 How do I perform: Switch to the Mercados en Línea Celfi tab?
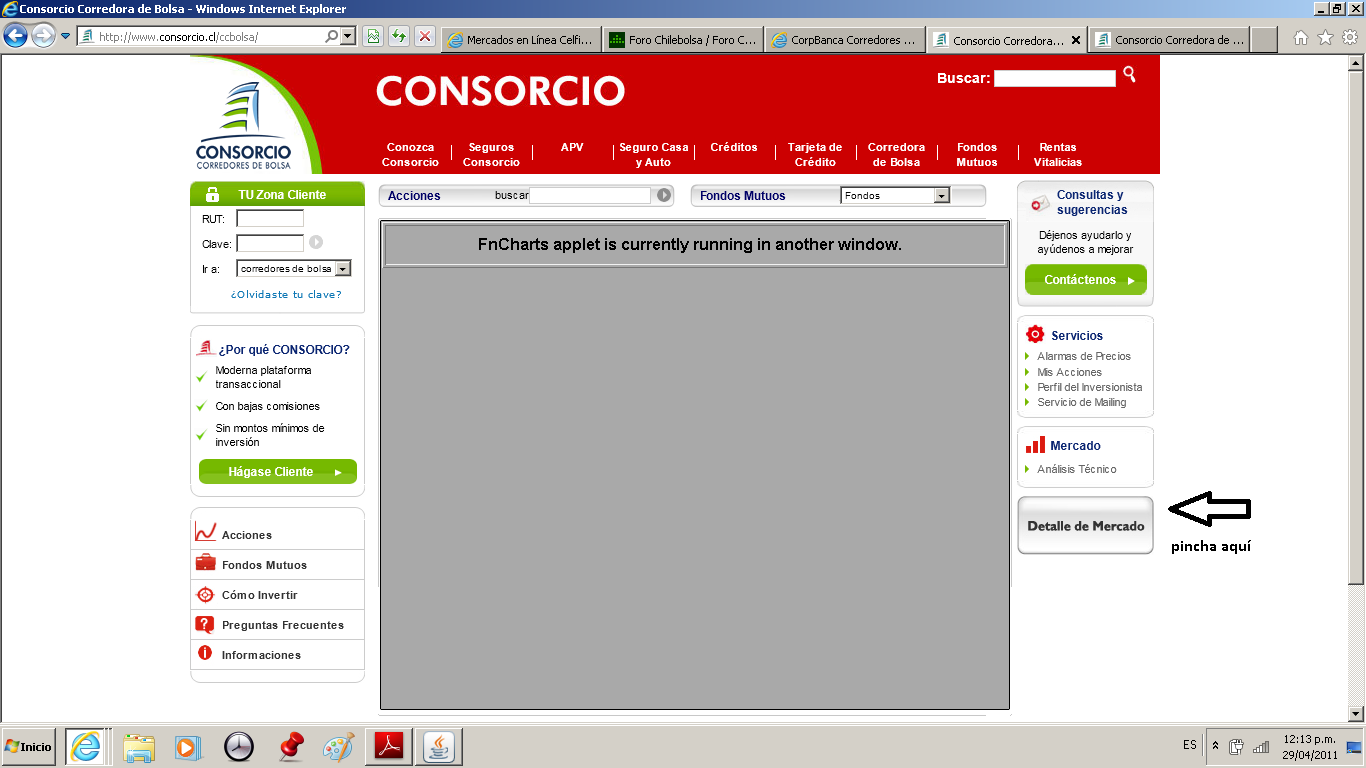click(x=521, y=40)
